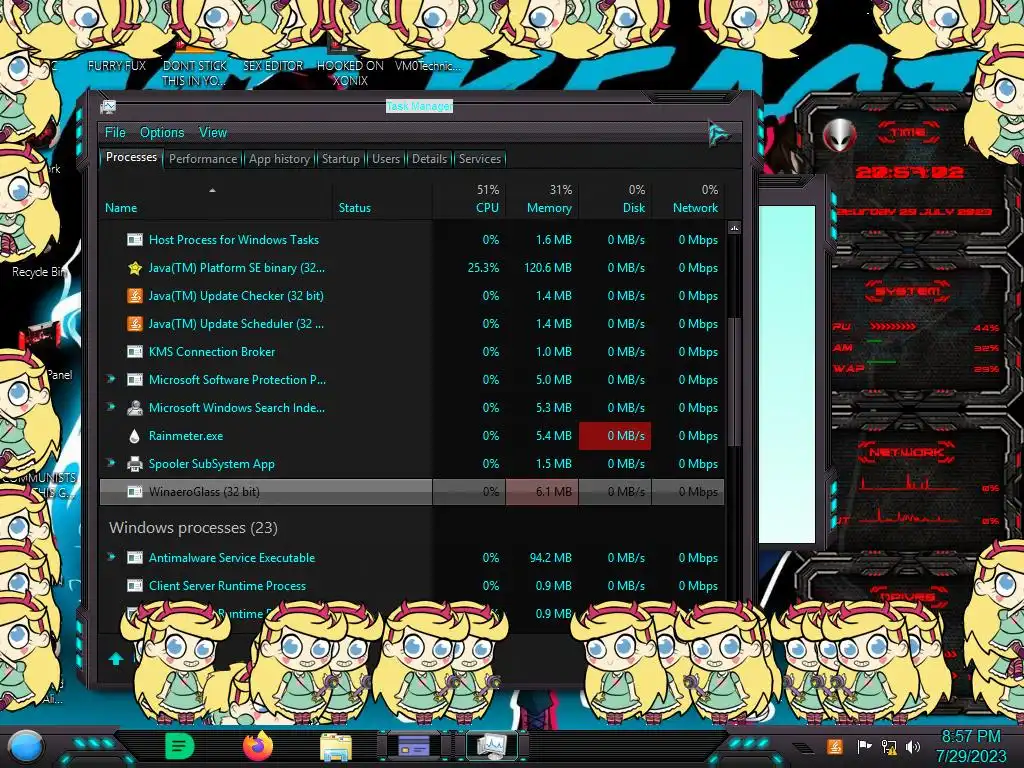
Task: Expand Microsoft Windows Search Indexer process
Action: [x=110, y=407]
